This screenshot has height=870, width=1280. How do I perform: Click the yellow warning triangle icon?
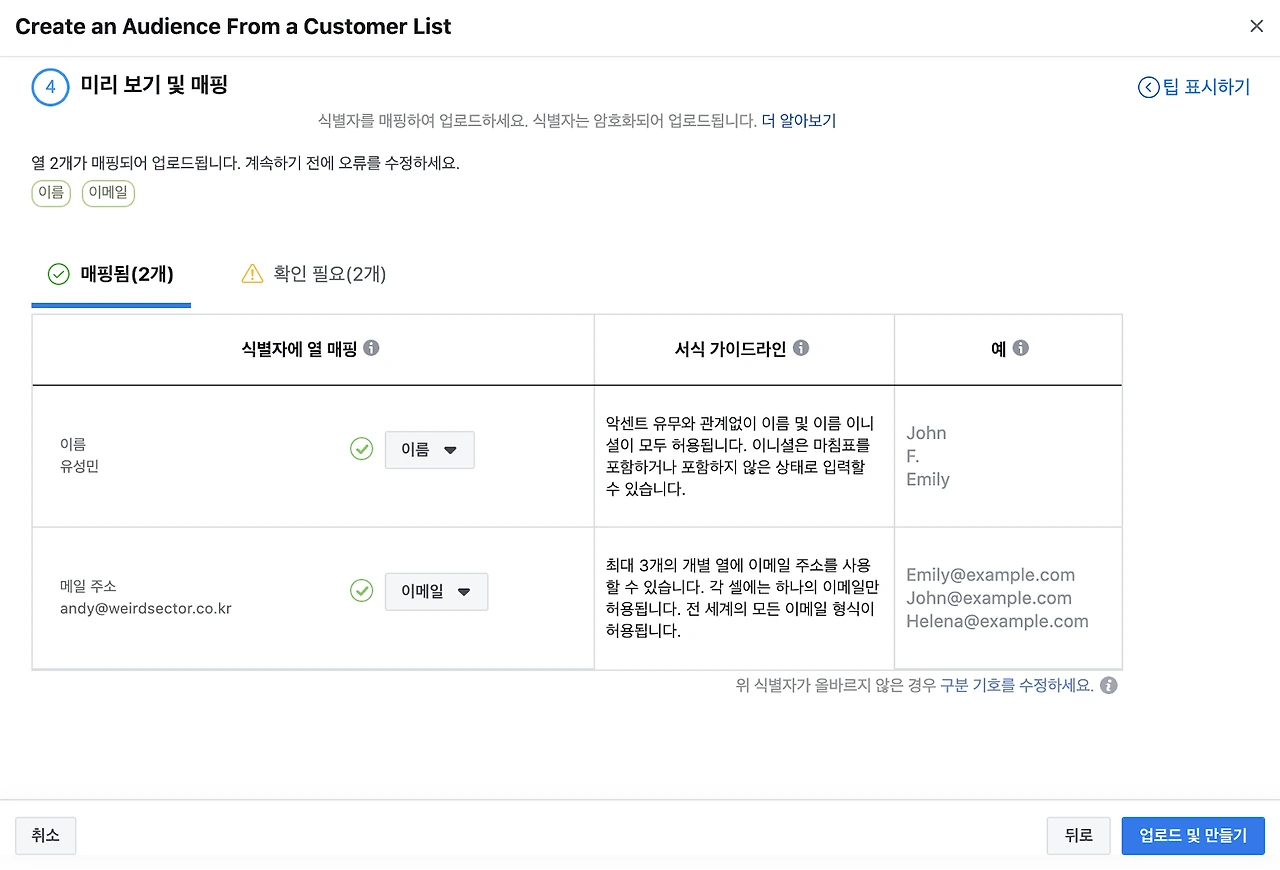pyautogui.click(x=252, y=274)
